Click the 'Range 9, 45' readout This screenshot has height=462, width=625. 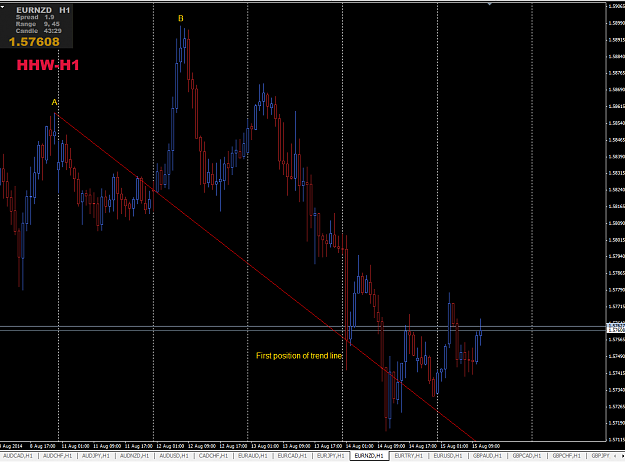[x=37, y=24]
